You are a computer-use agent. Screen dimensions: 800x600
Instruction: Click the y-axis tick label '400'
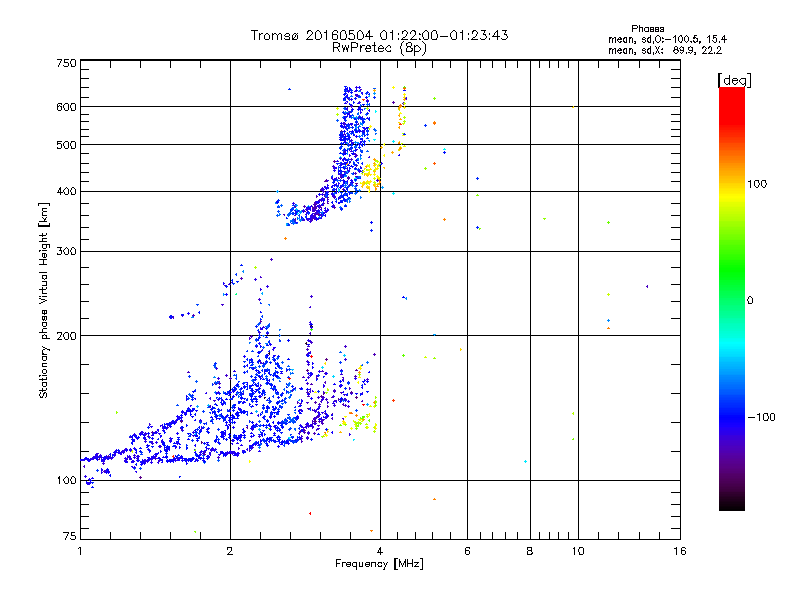(x=66, y=192)
